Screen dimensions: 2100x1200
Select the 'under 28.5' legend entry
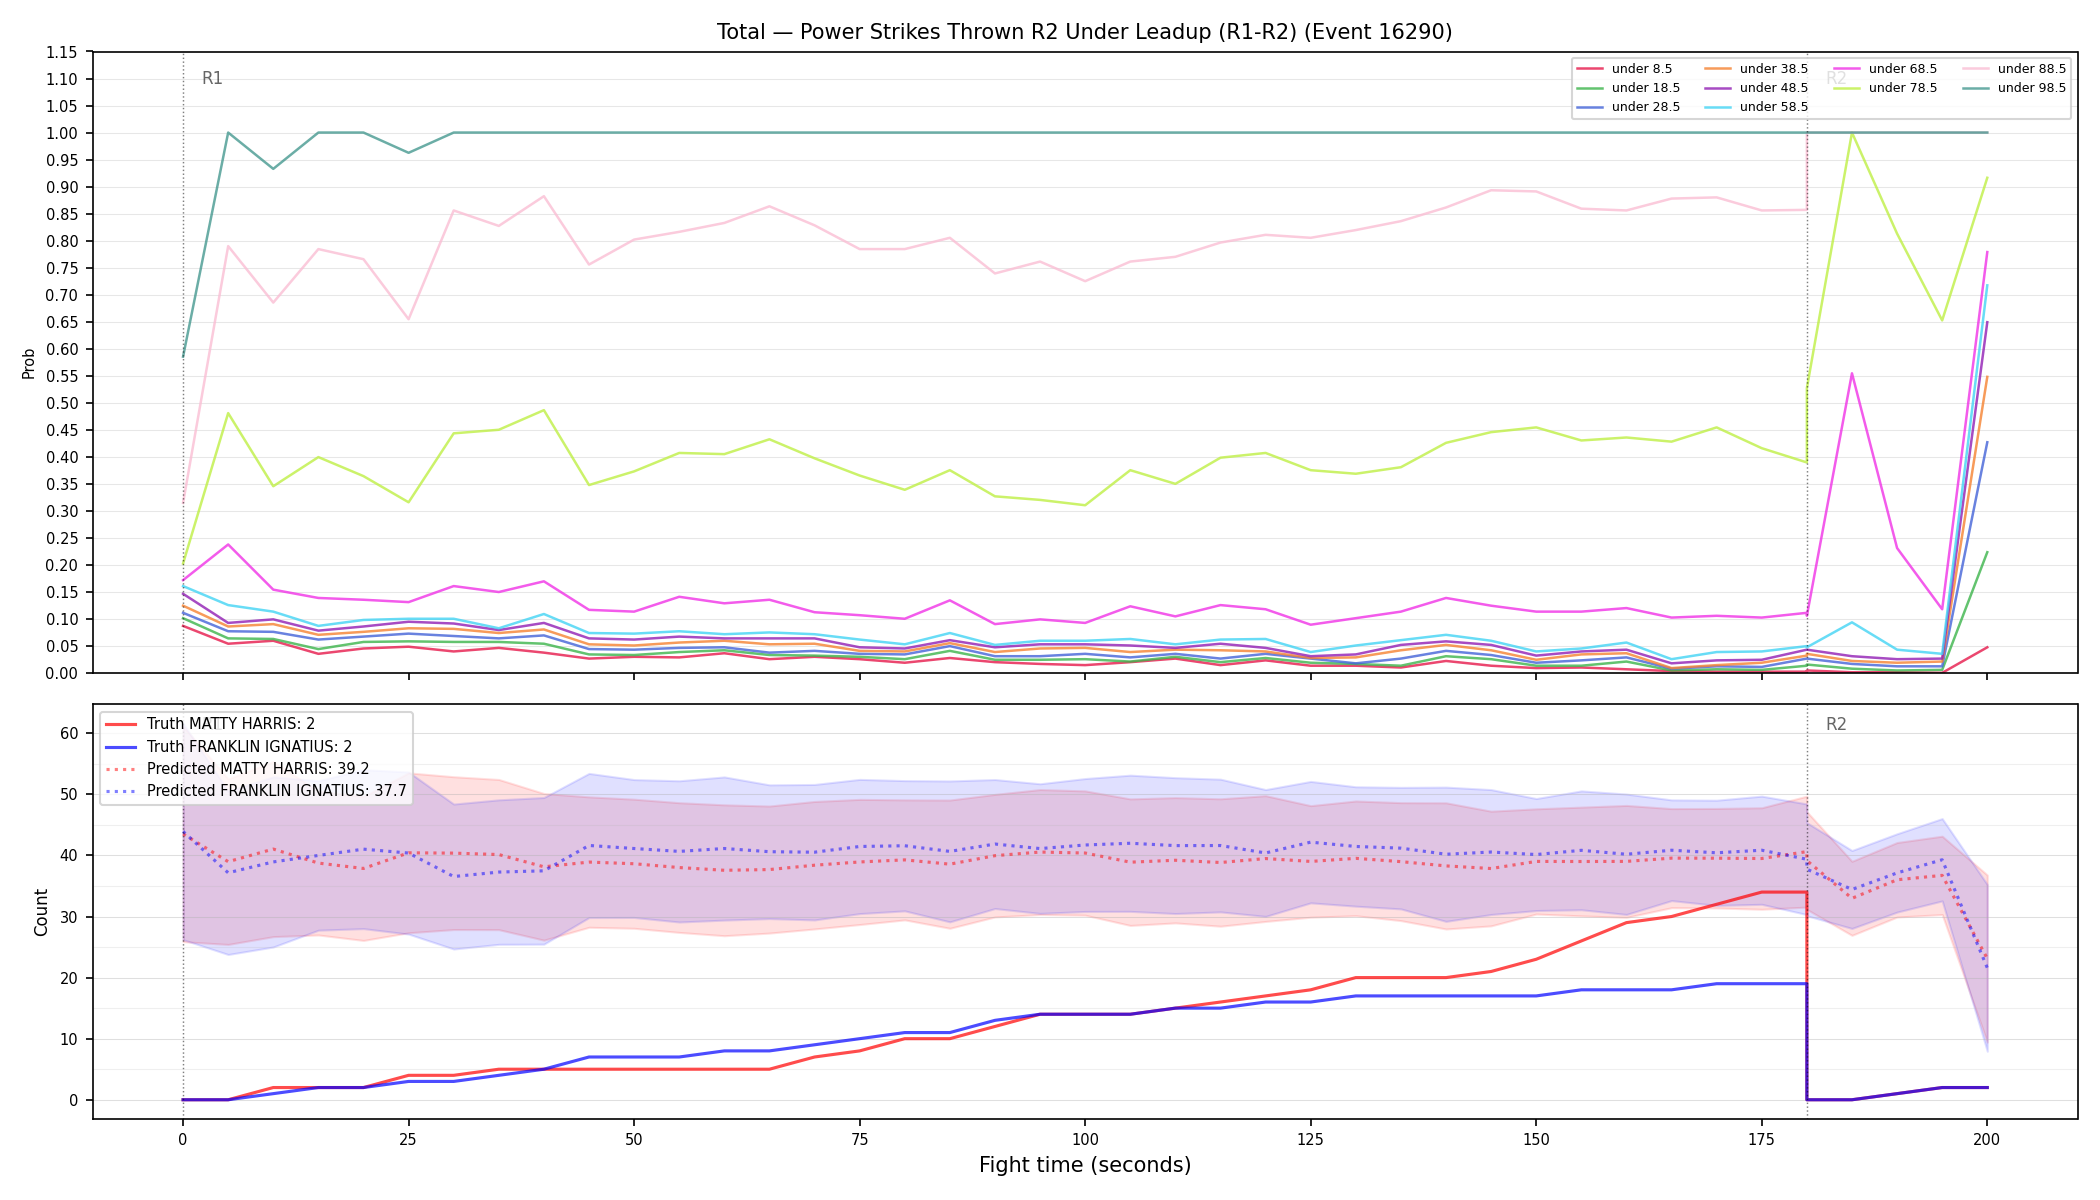click(1628, 107)
